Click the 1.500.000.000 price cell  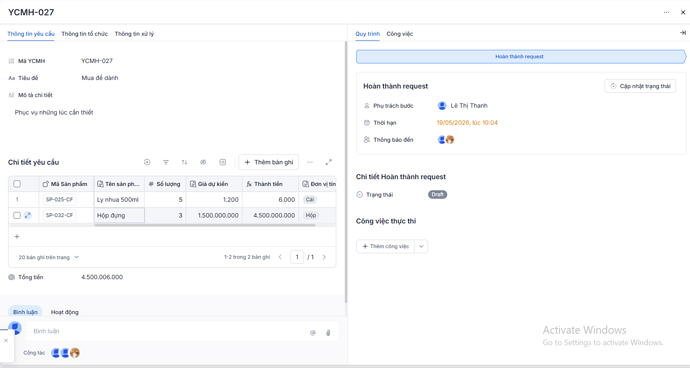pyautogui.click(x=214, y=216)
